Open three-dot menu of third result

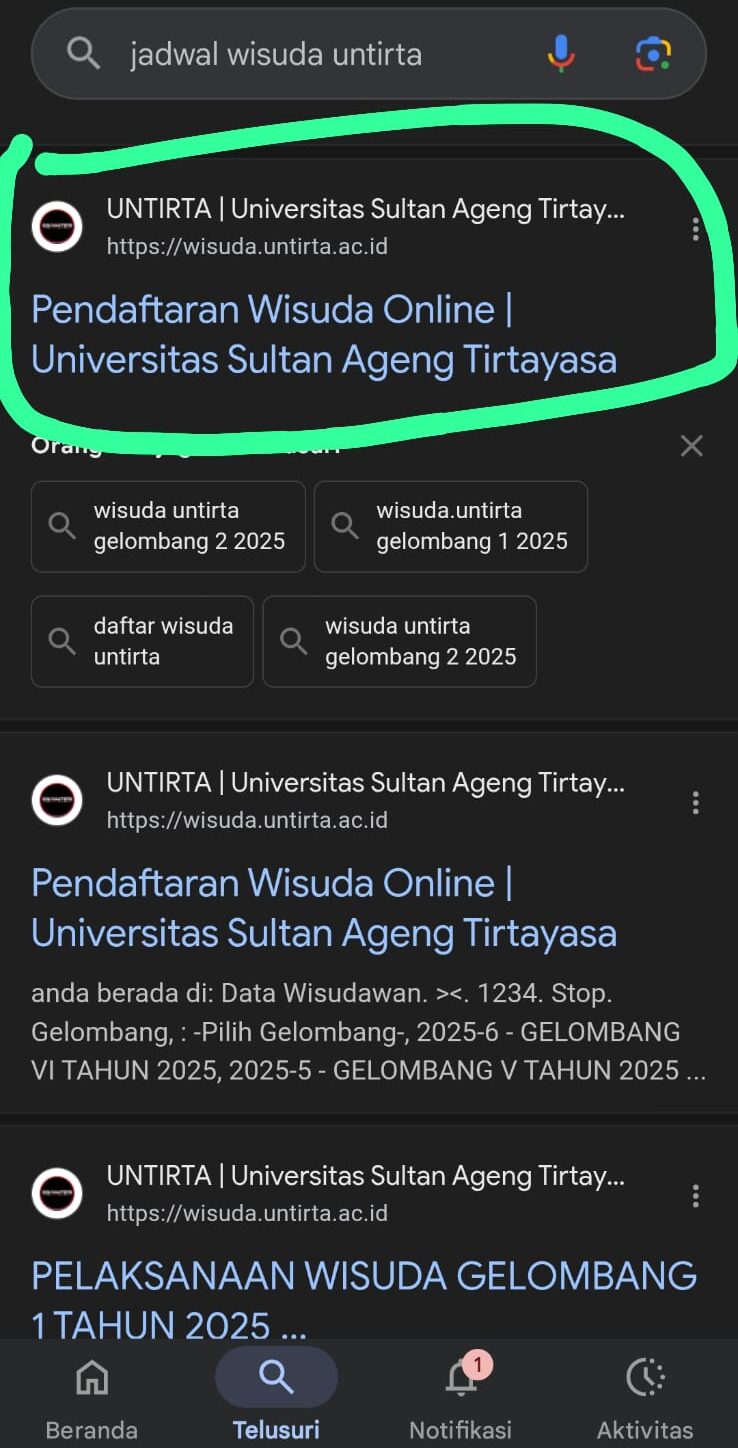695,1195
